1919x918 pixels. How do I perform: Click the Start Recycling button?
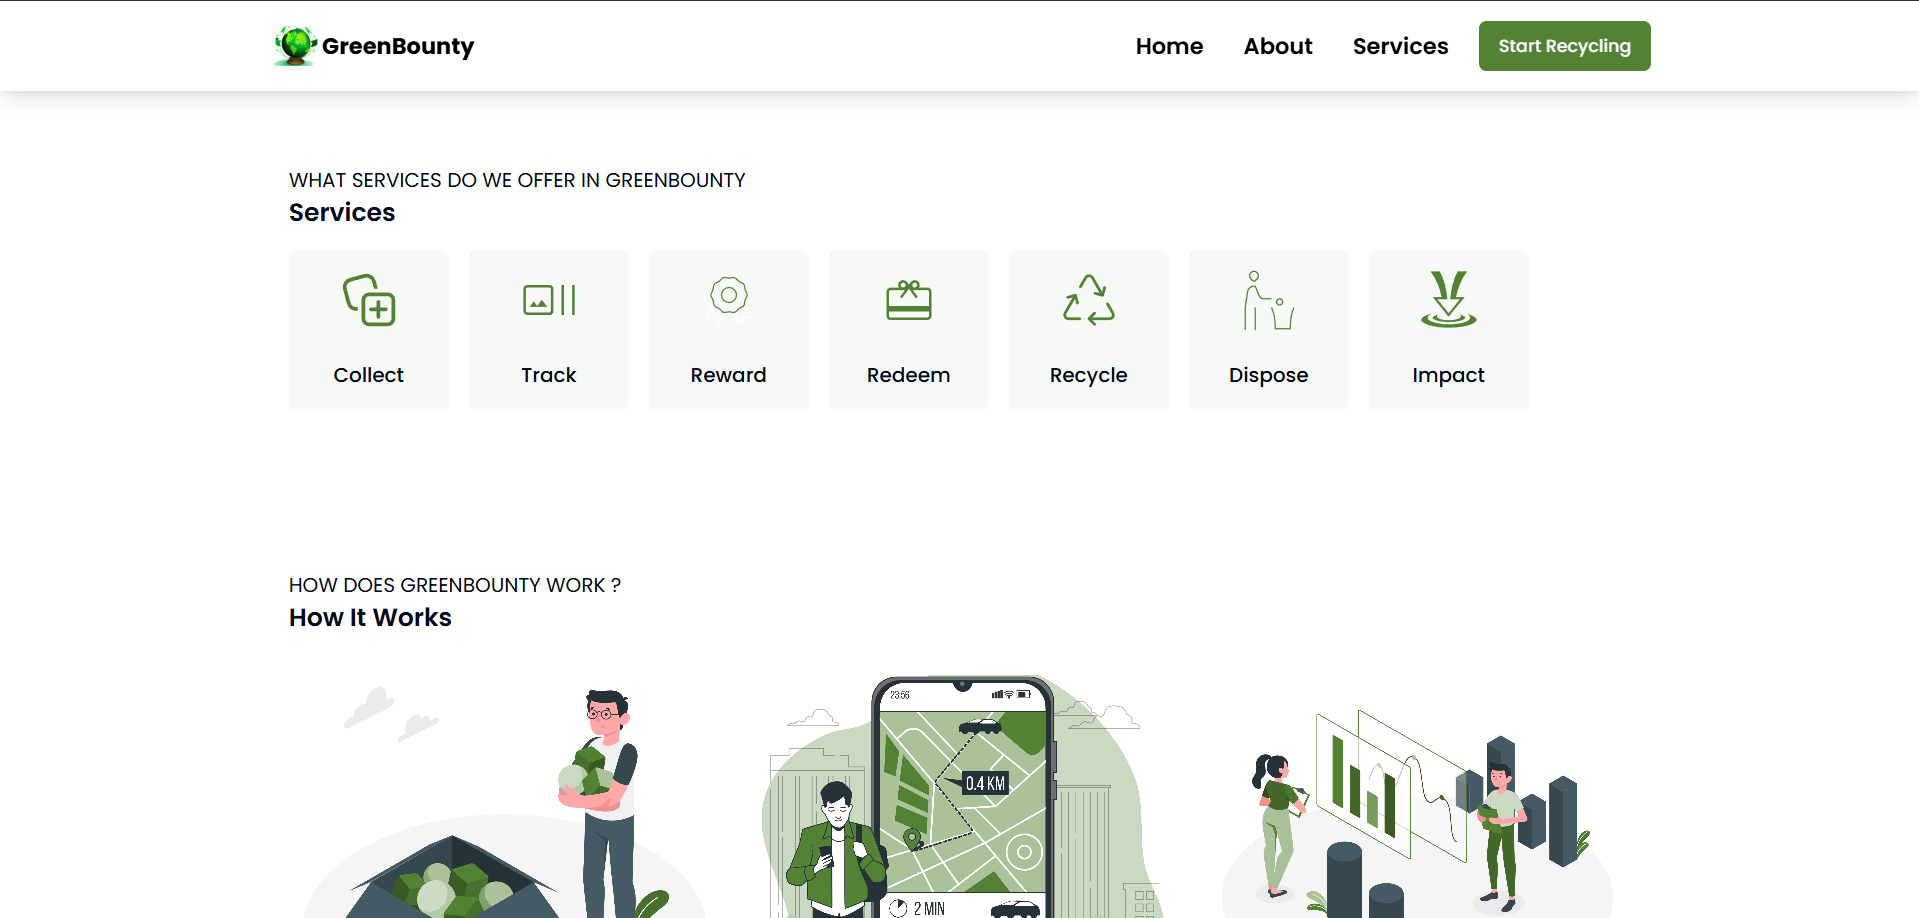1564,46
